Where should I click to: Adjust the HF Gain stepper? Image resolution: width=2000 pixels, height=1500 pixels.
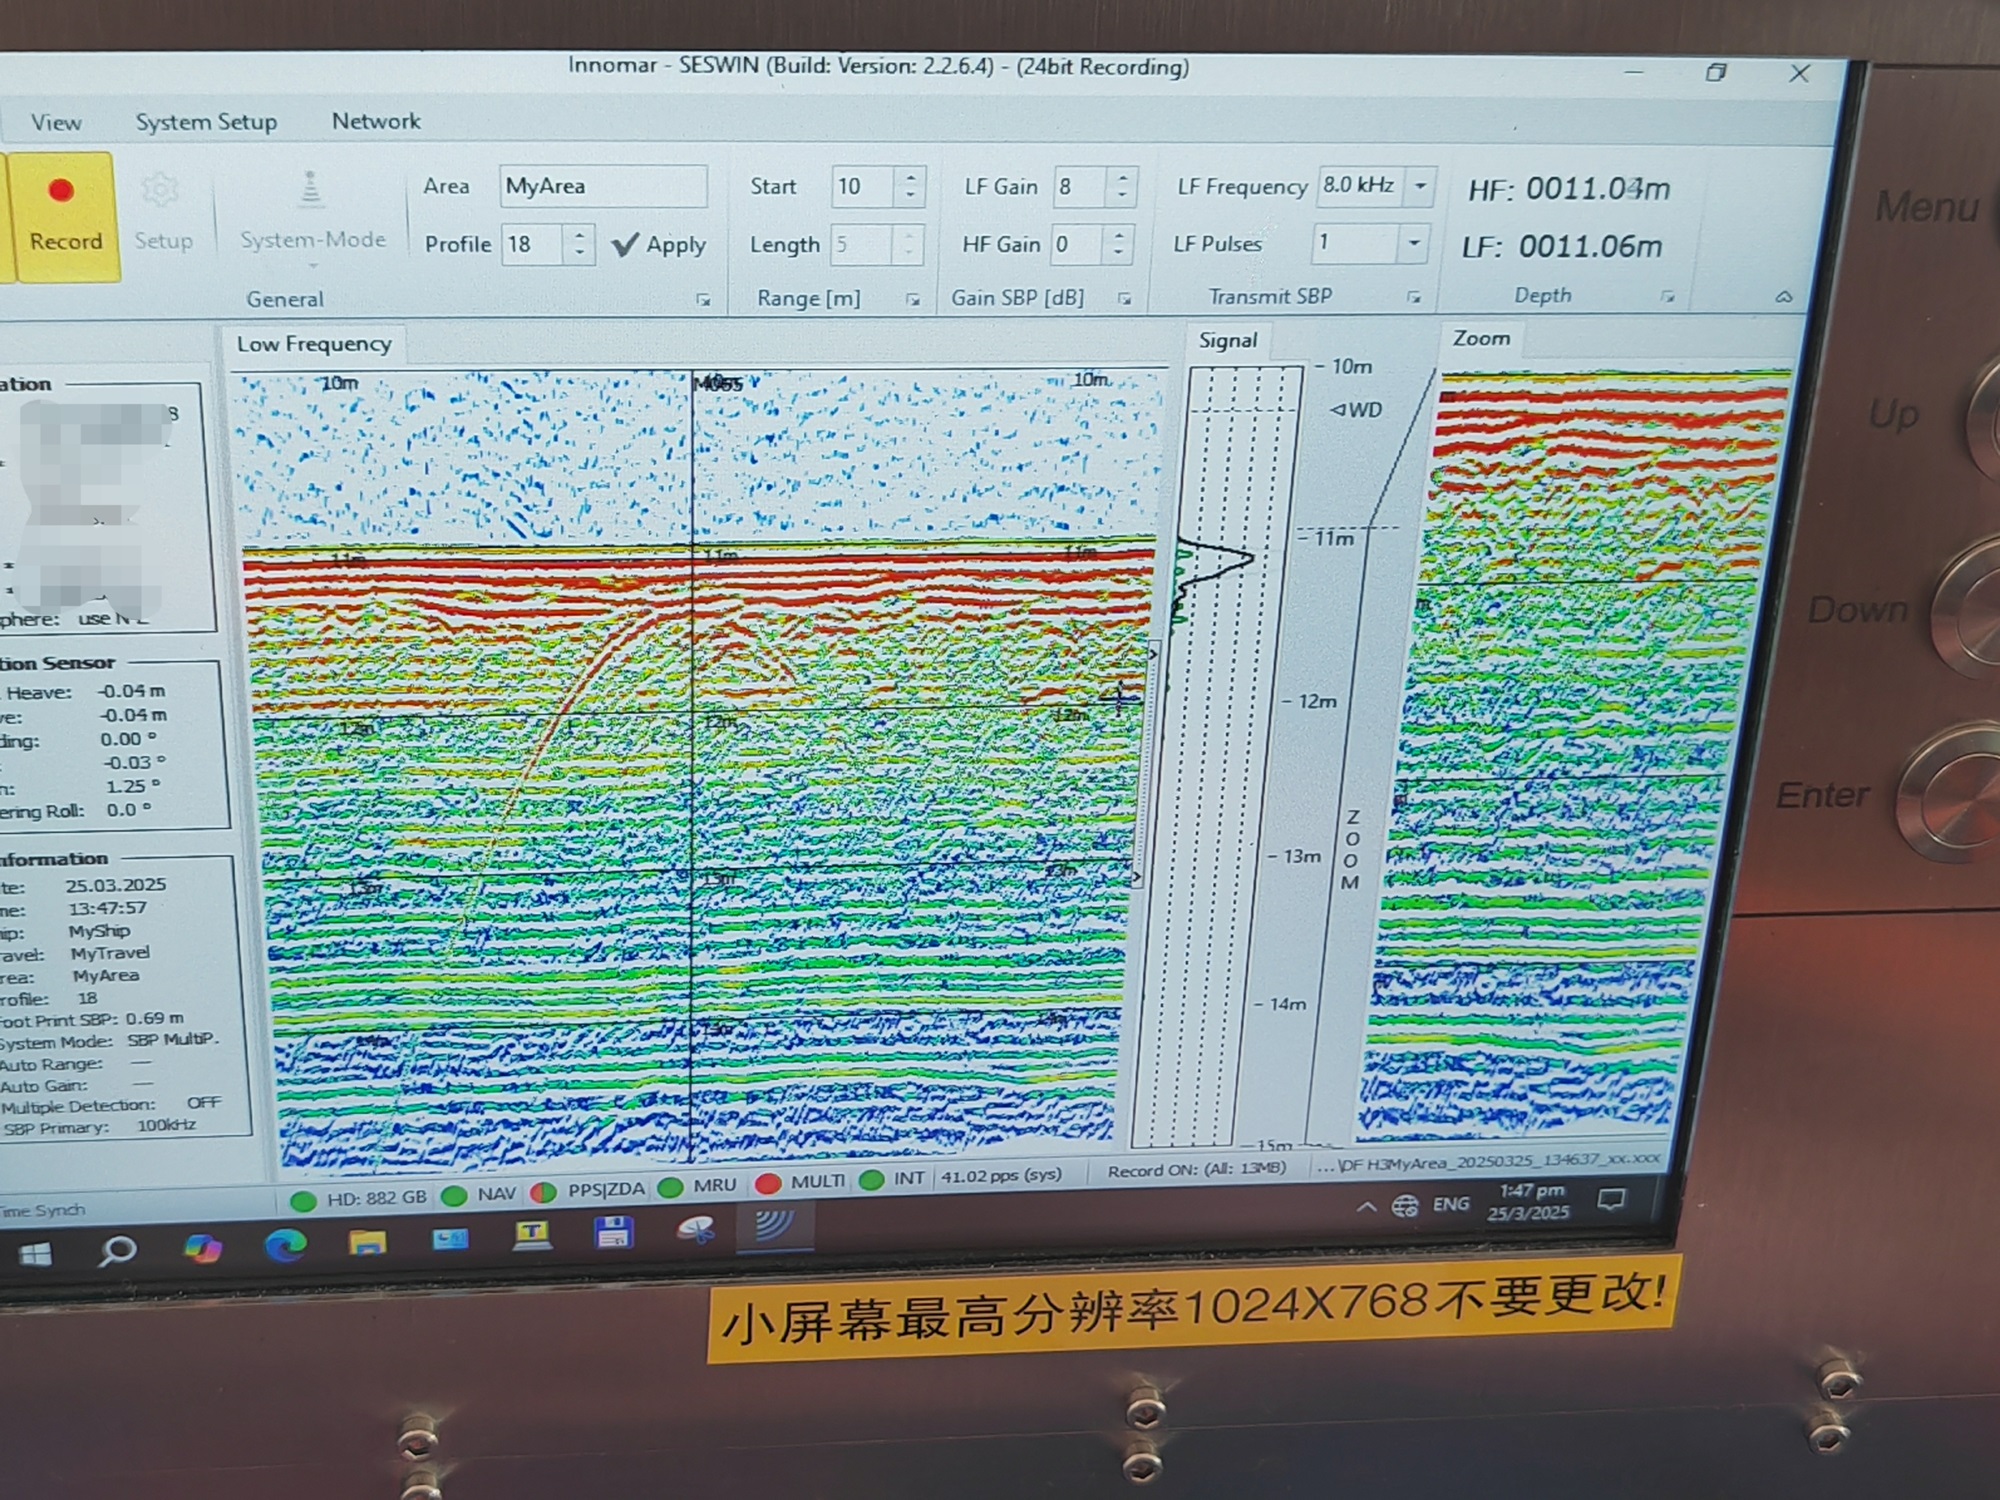(1118, 244)
